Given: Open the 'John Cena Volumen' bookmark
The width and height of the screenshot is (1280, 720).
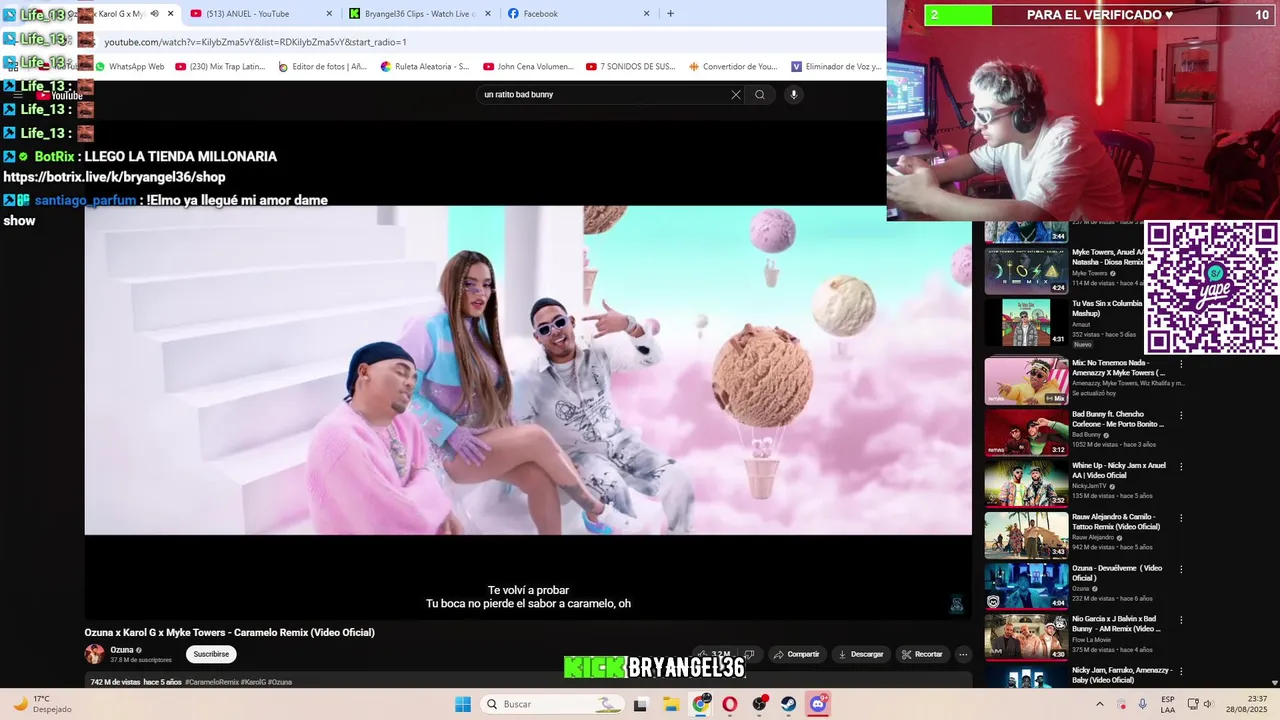Looking at the screenshot, I should pos(528,67).
